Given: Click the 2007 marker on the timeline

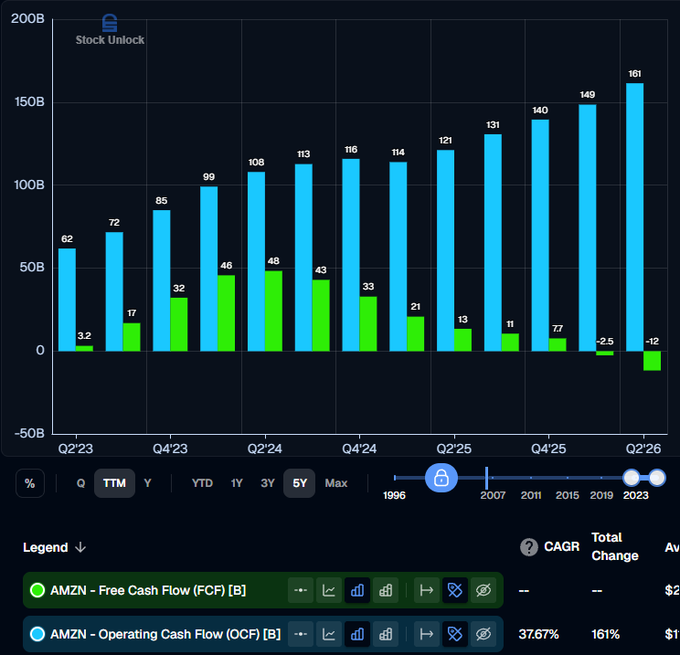Looking at the screenshot, I should point(493,495).
